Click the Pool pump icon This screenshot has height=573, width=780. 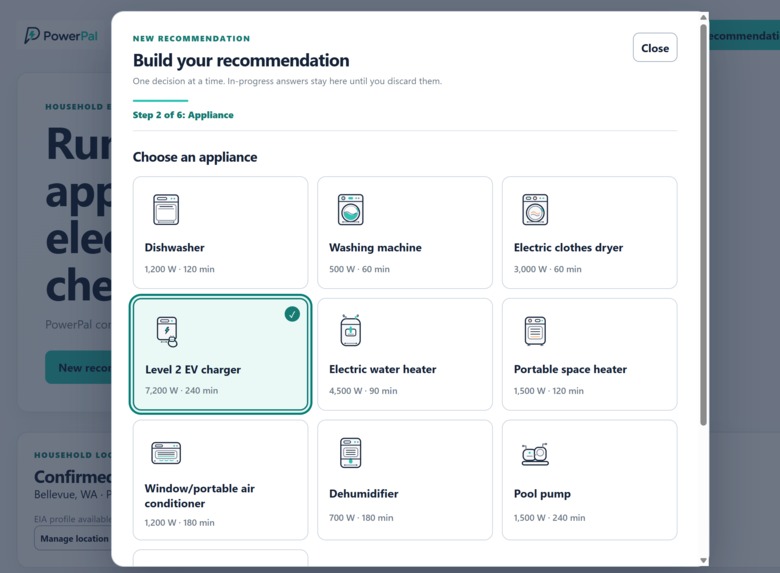pyautogui.click(x=535, y=454)
